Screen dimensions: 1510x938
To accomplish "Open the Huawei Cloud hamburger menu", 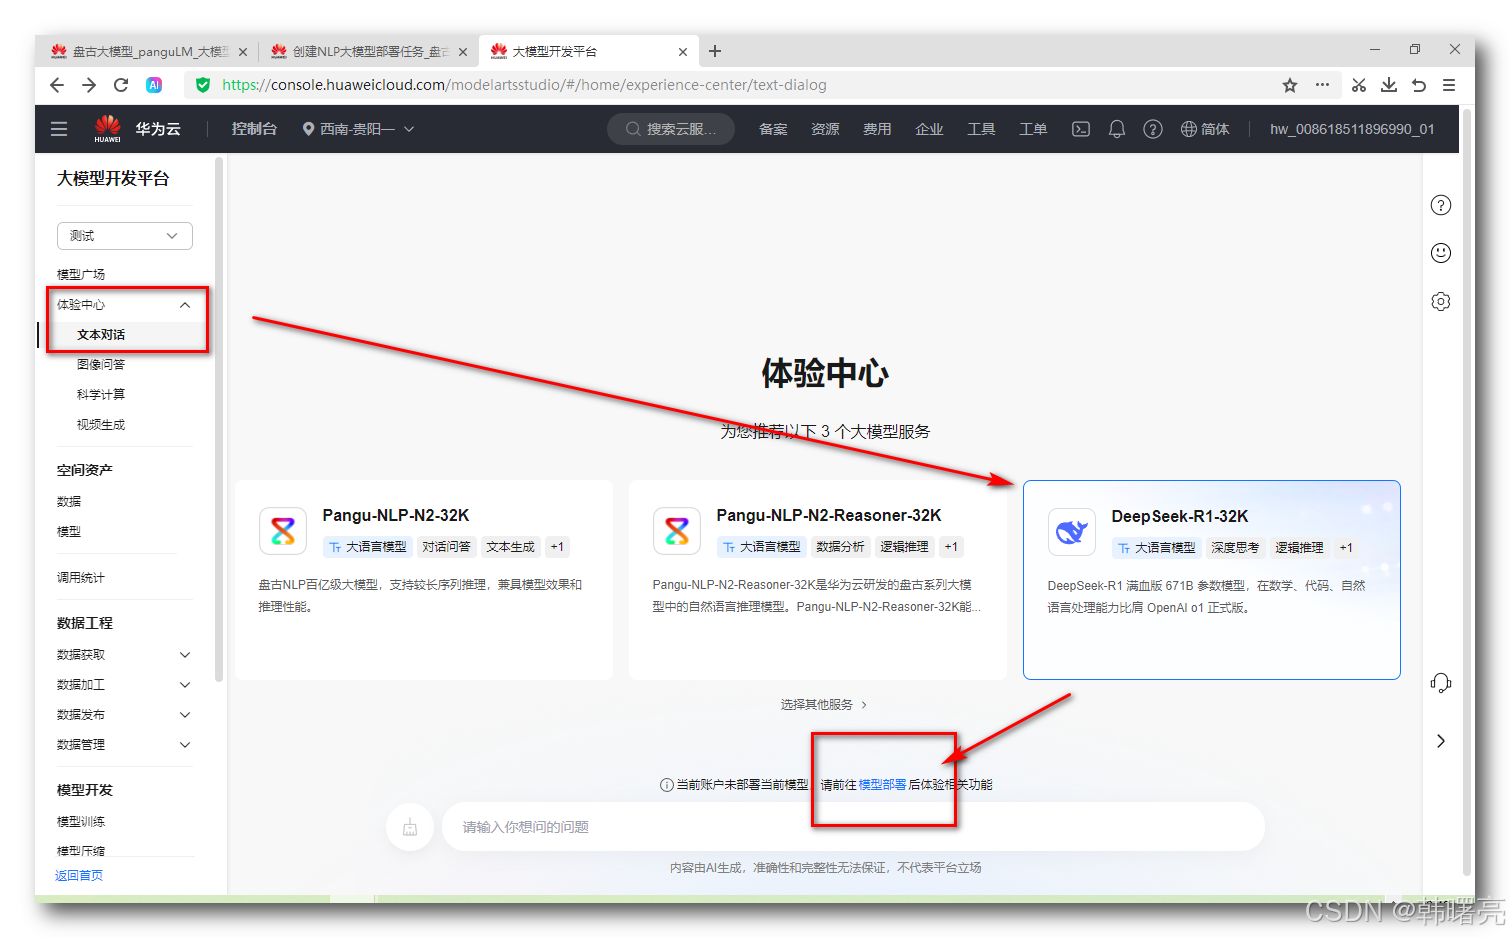I will tap(59, 129).
